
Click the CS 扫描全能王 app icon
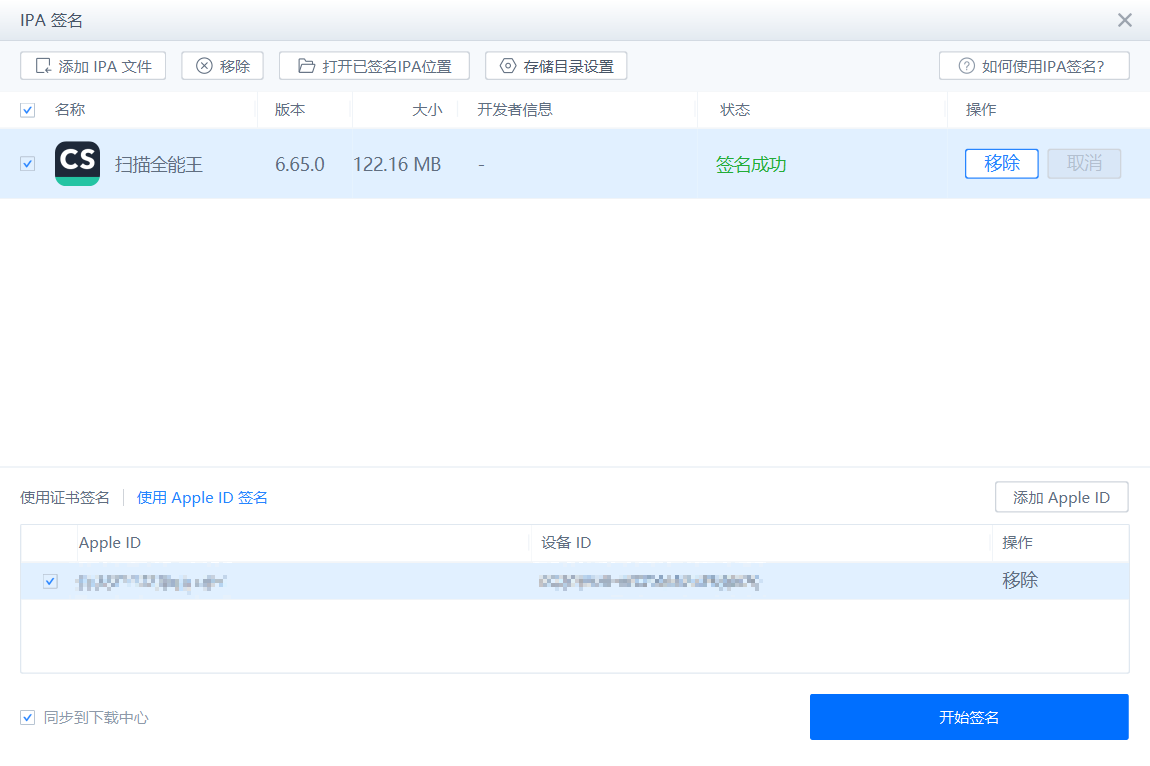(78, 164)
